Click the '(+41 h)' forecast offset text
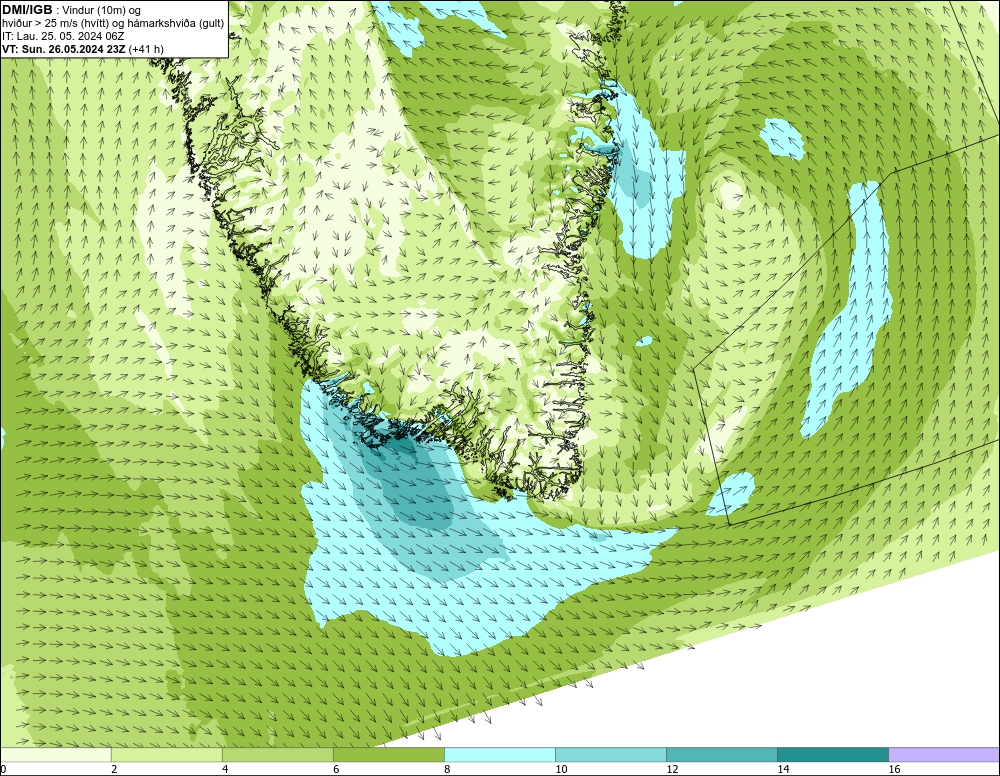Image resolution: width=1000 pixels, height=776 pixels. click(x=146, y=49)
